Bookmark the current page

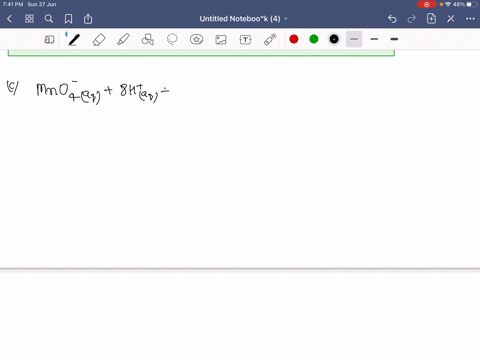point(68,19)
